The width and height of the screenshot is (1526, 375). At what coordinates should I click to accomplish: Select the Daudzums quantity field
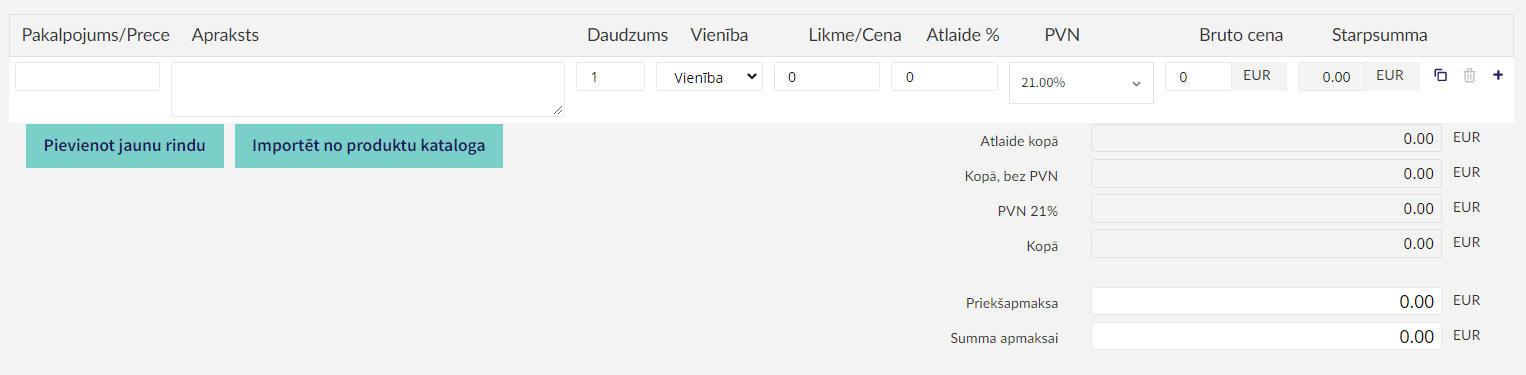click(610, 77)
